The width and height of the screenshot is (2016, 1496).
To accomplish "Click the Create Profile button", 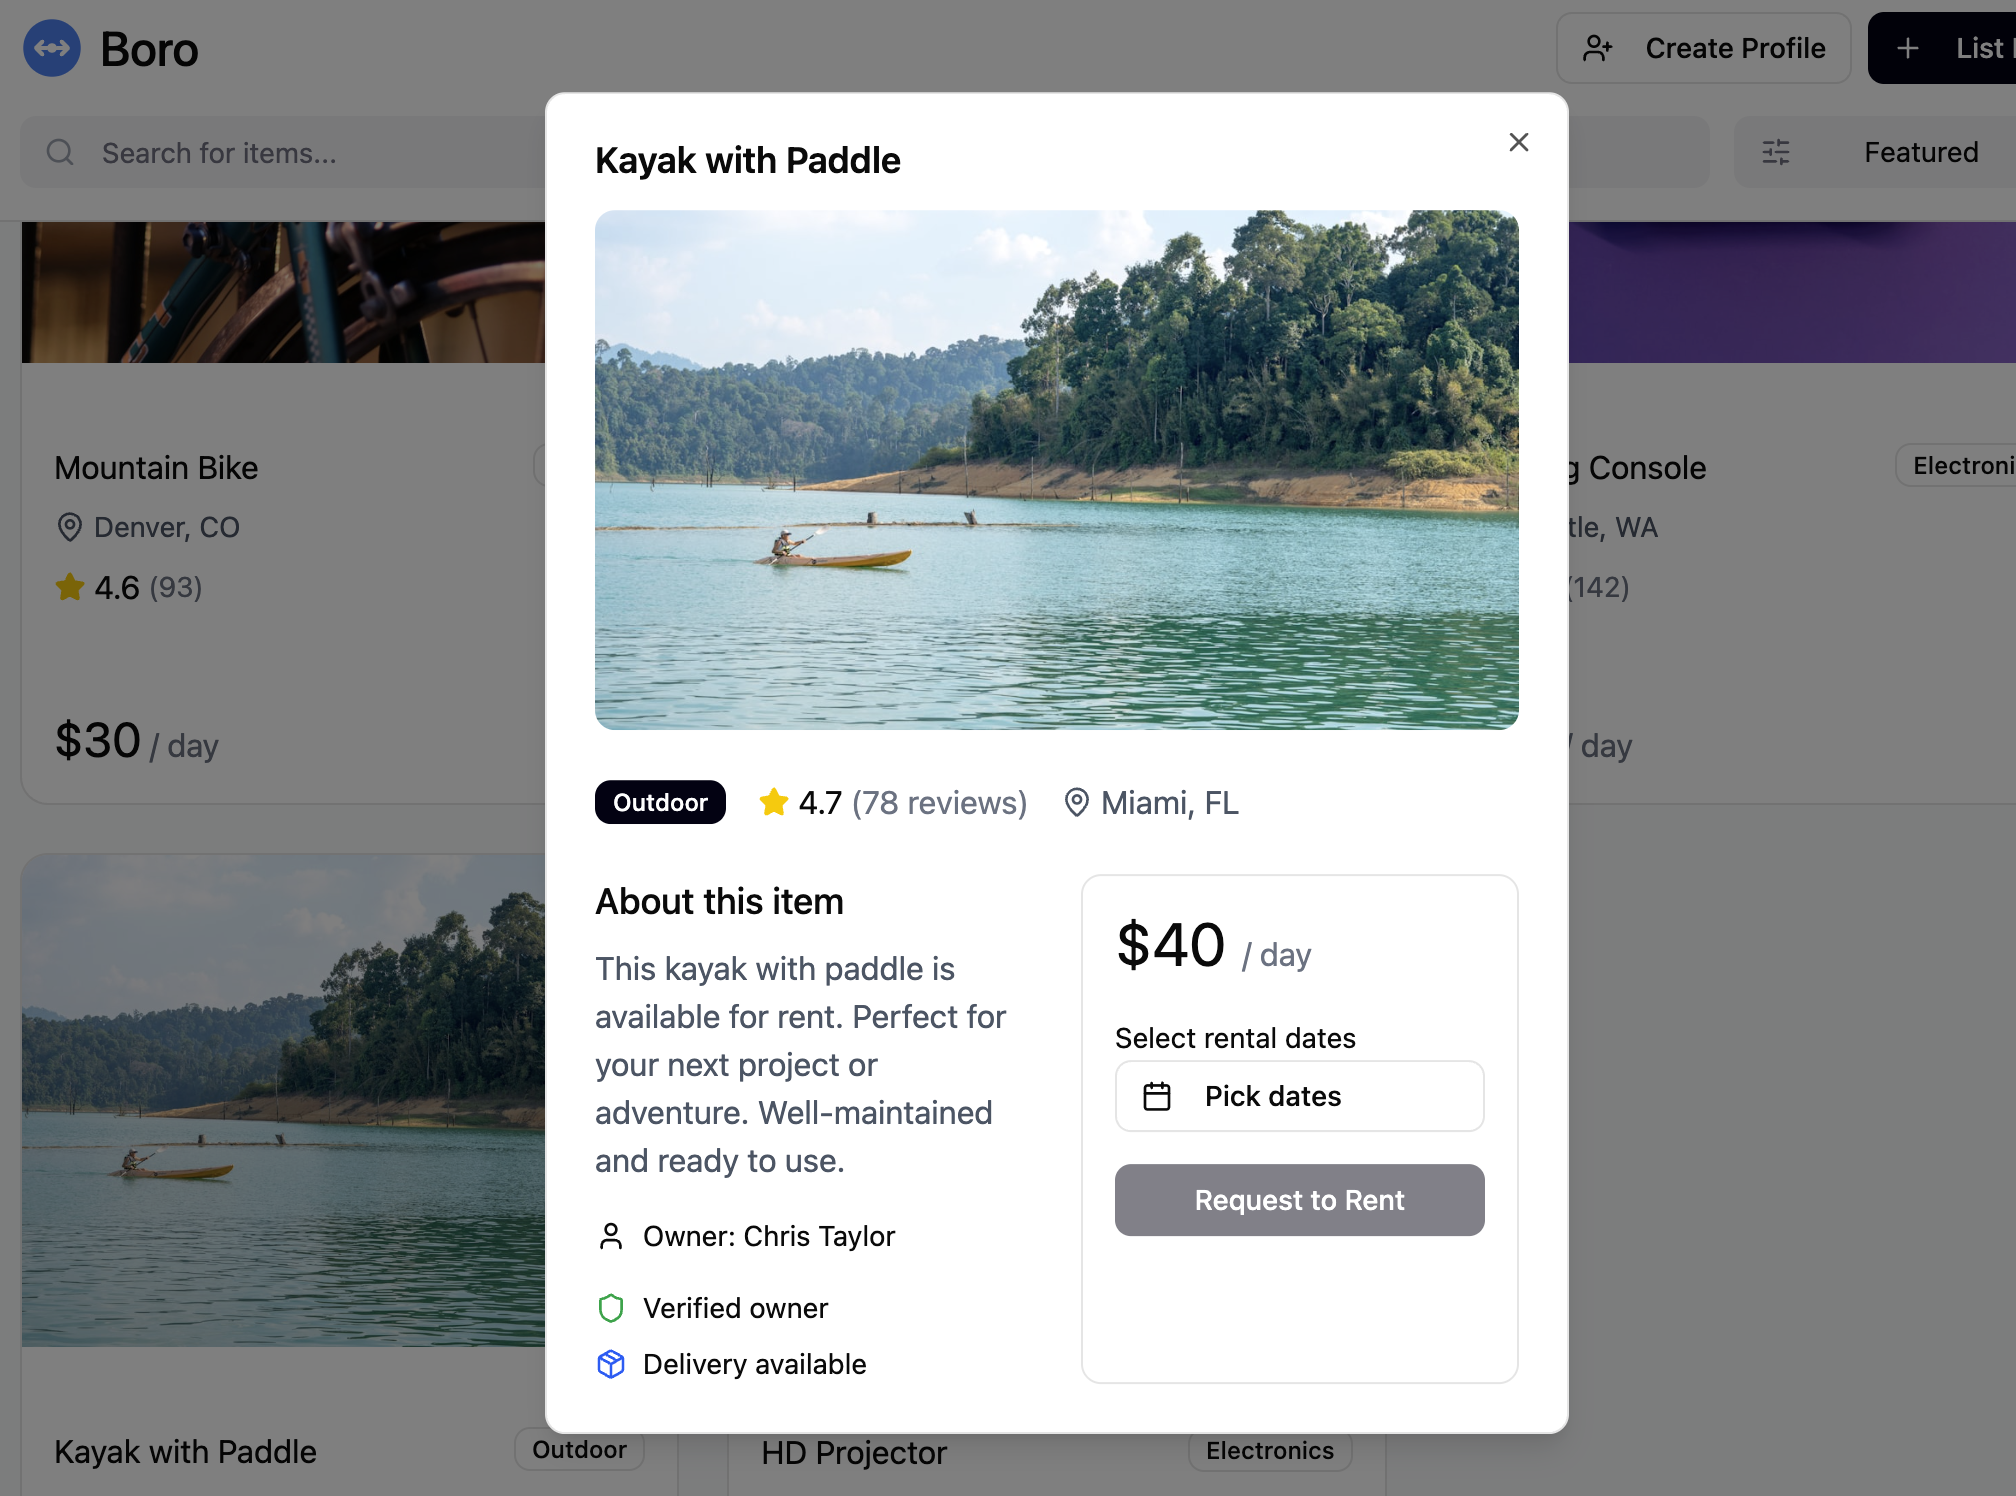I will 1703,48.
